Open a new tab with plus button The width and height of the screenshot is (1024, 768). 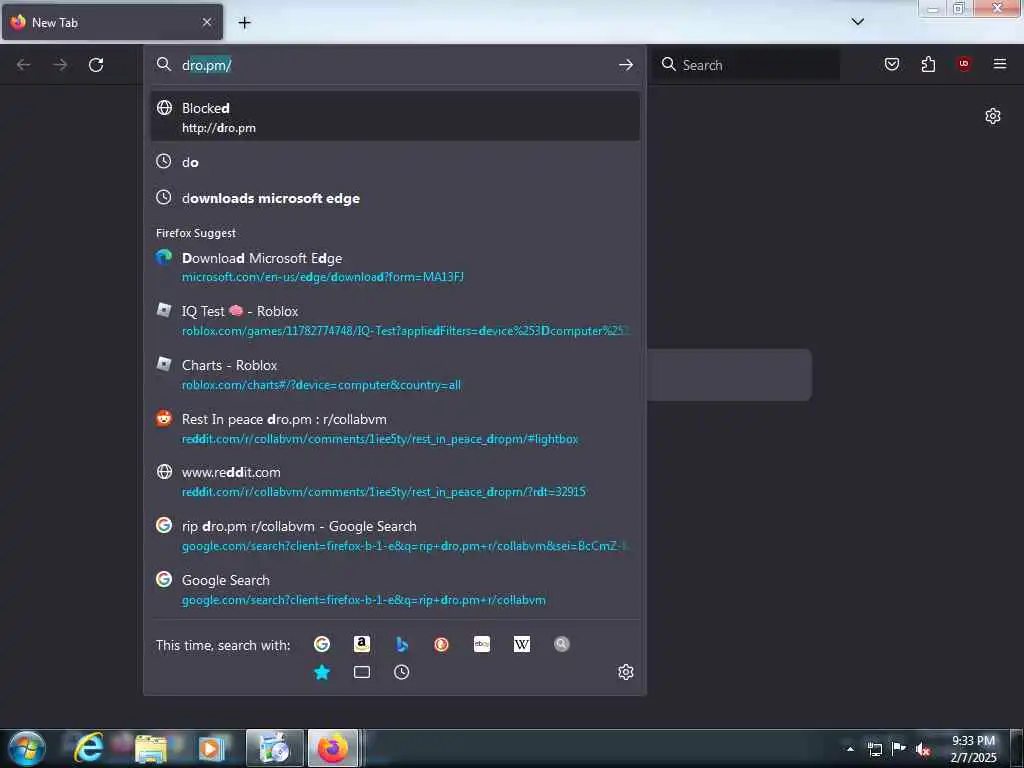point(244,22)
